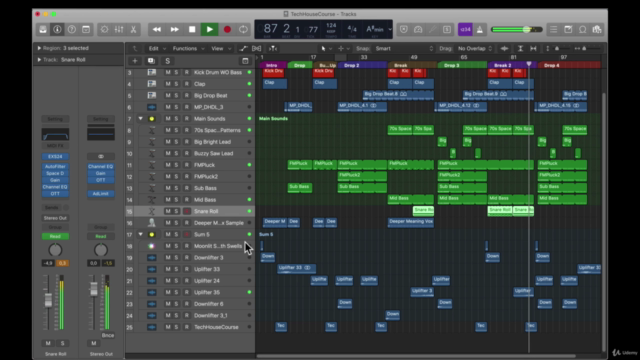Screen dimensions: 640x360
Task: Solo the Sub Bass track
Action: (x=176, y=188)
